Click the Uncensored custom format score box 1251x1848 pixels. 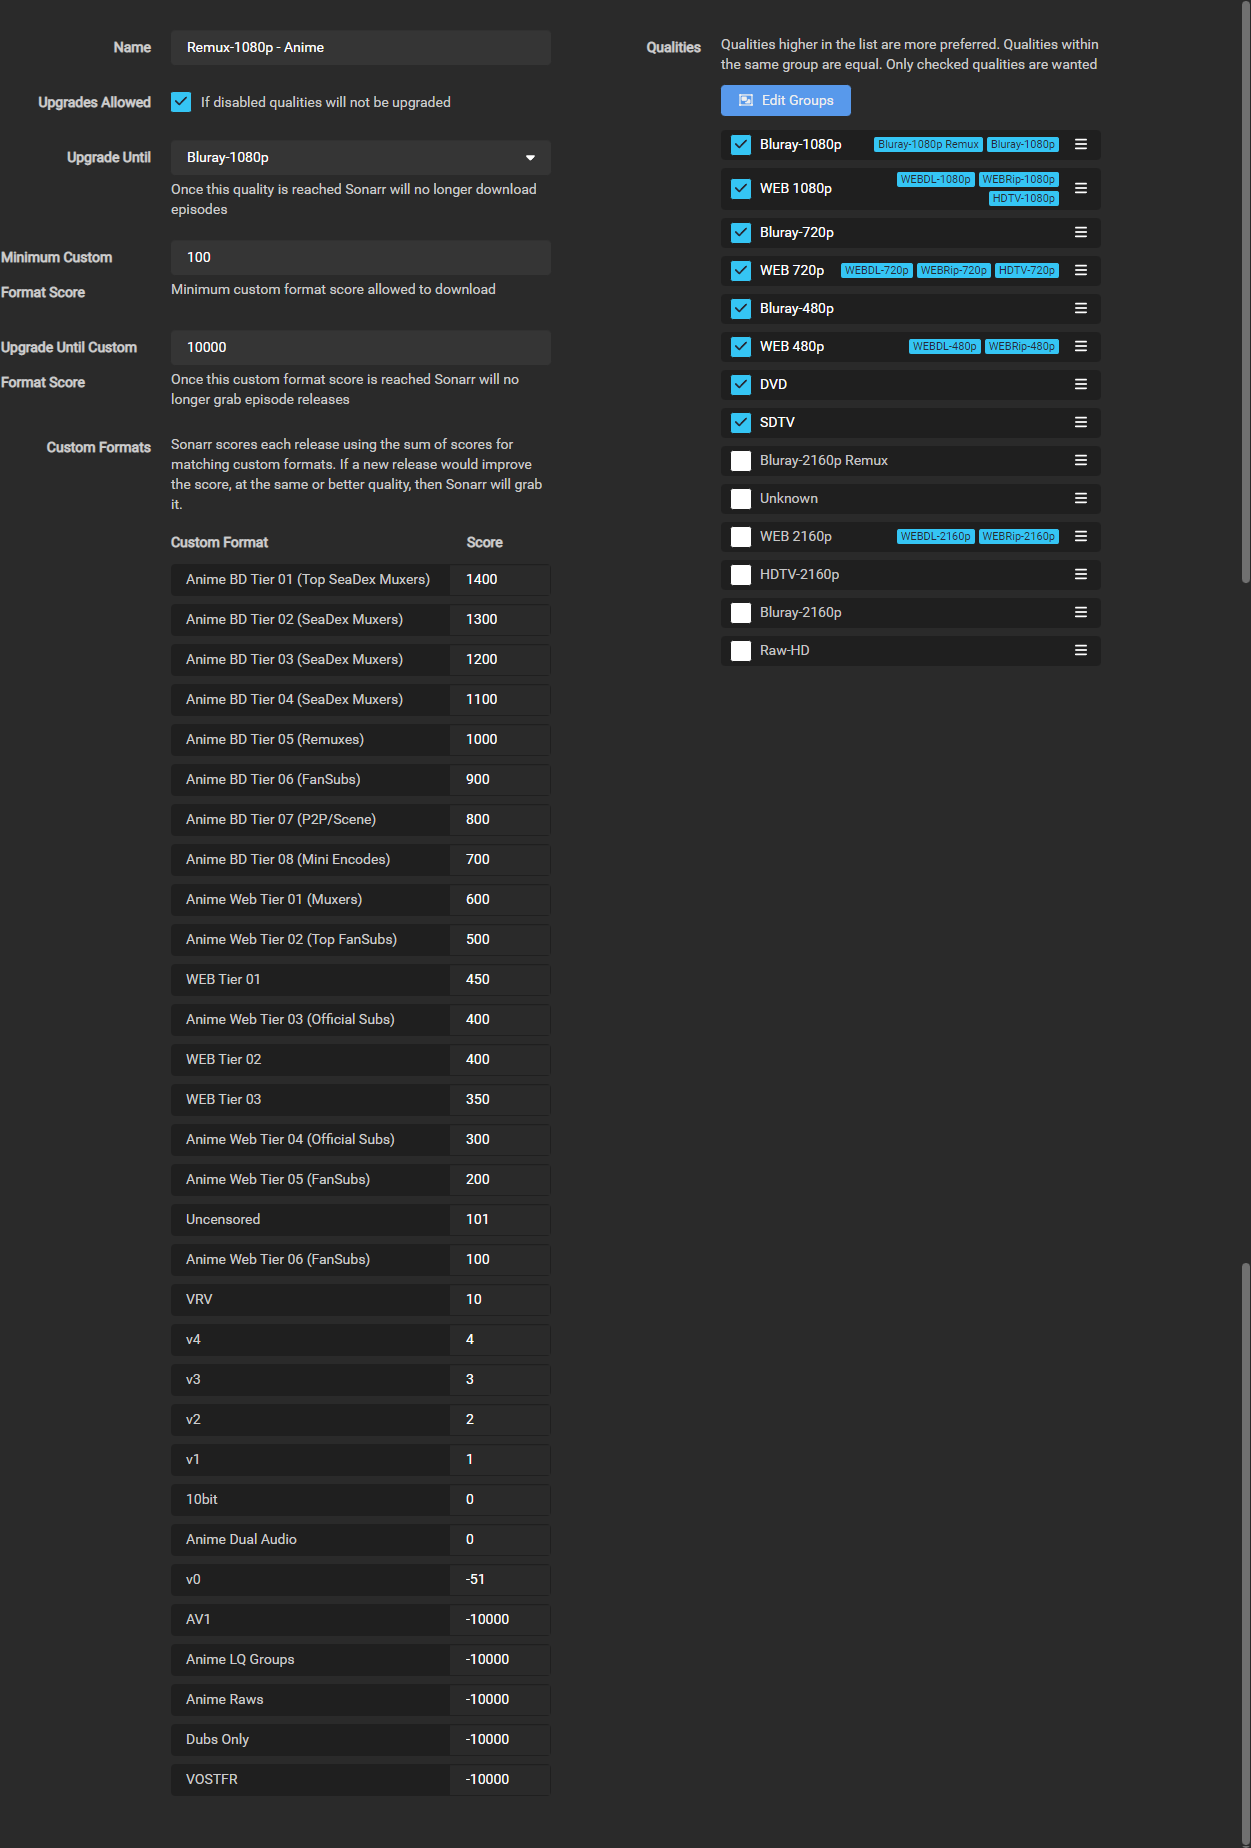(499, 1220)
